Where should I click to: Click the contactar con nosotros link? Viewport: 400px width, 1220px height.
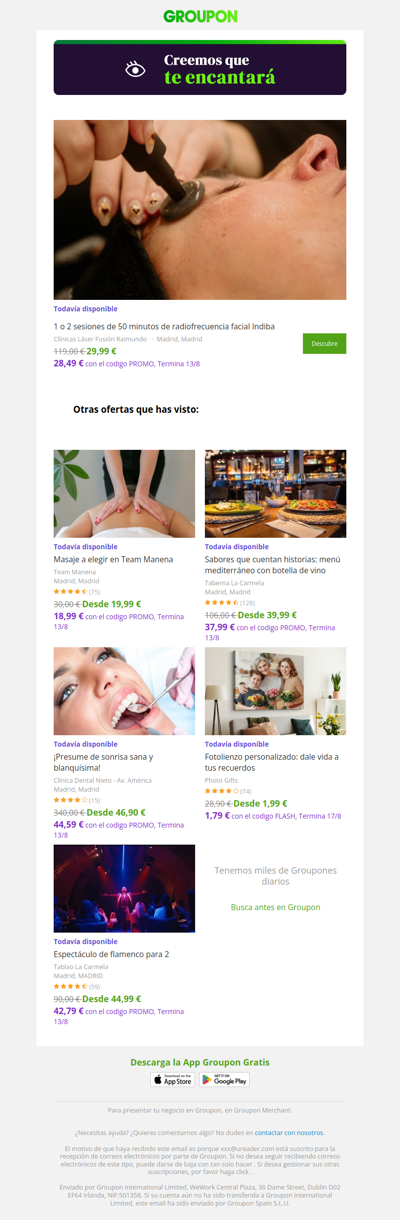coord(289,1132)
